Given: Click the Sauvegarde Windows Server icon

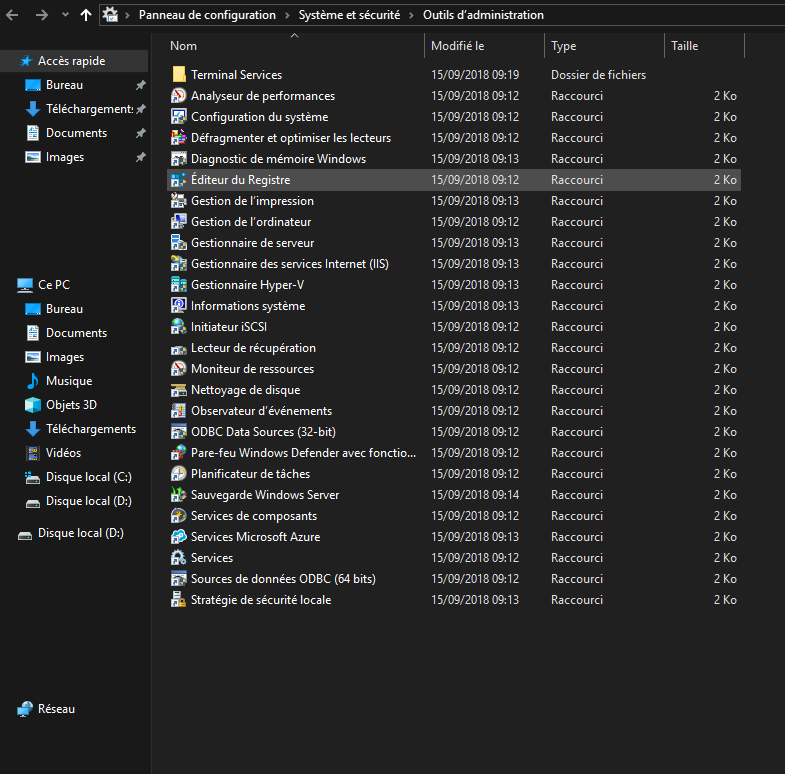Looking at the screenshot, I should point(179,495).
